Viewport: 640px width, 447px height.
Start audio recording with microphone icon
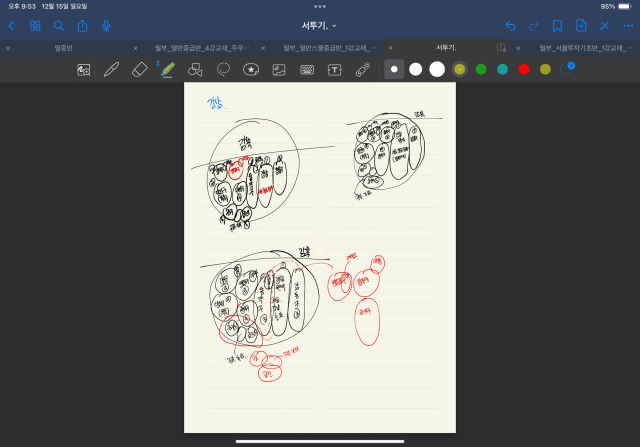click(x=106, y=26)
